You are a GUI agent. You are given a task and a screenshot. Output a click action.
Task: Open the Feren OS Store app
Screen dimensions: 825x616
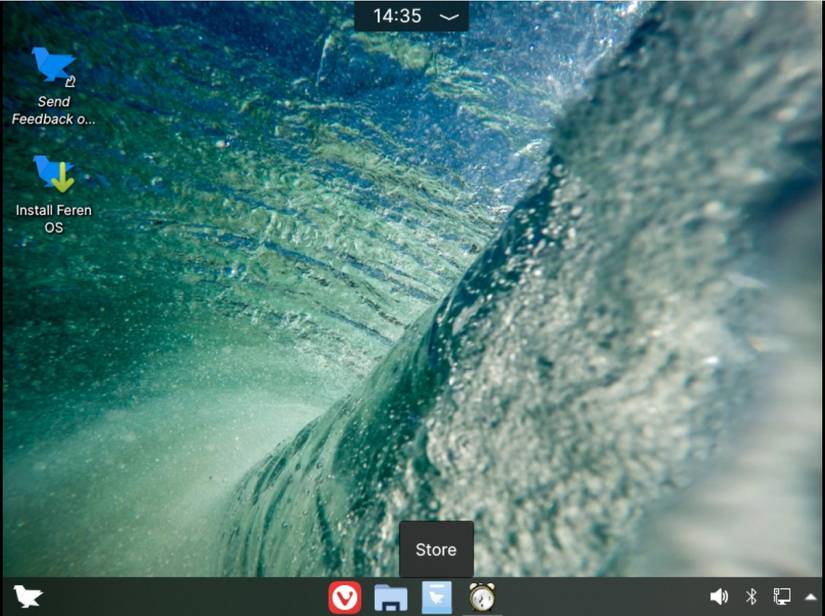tap(435, 597)
